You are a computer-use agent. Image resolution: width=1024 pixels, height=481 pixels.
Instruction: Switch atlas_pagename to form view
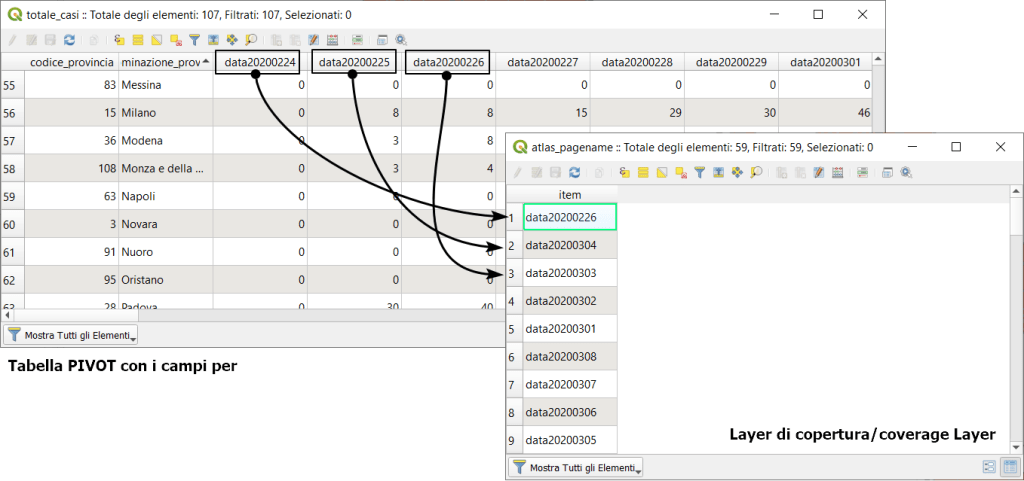989,466
